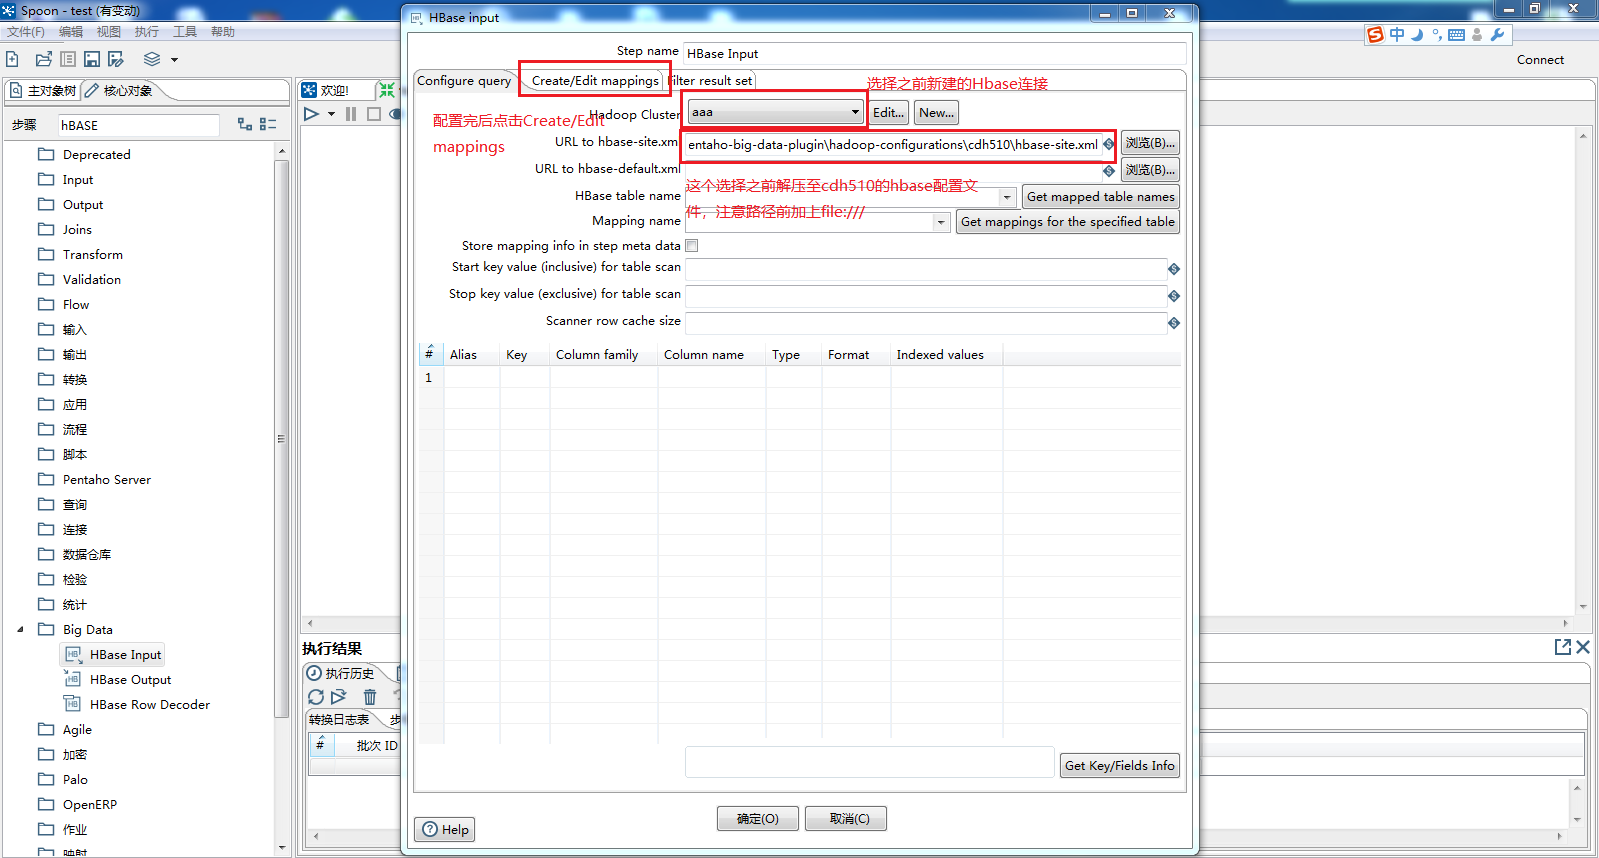Click Get mapped table names button
1599x858 pixels.
tap(1100, 197)
